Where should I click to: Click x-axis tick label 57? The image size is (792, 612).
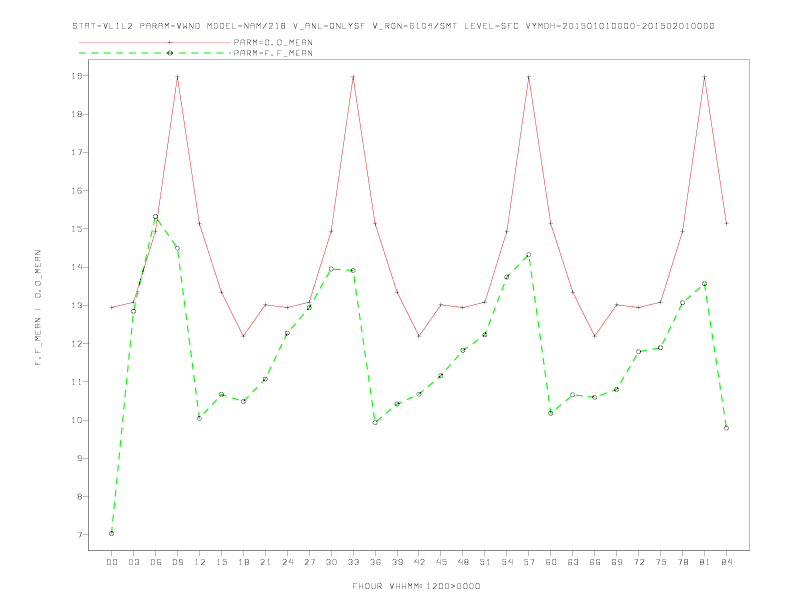pyautogui.click(x=529, y=562)
